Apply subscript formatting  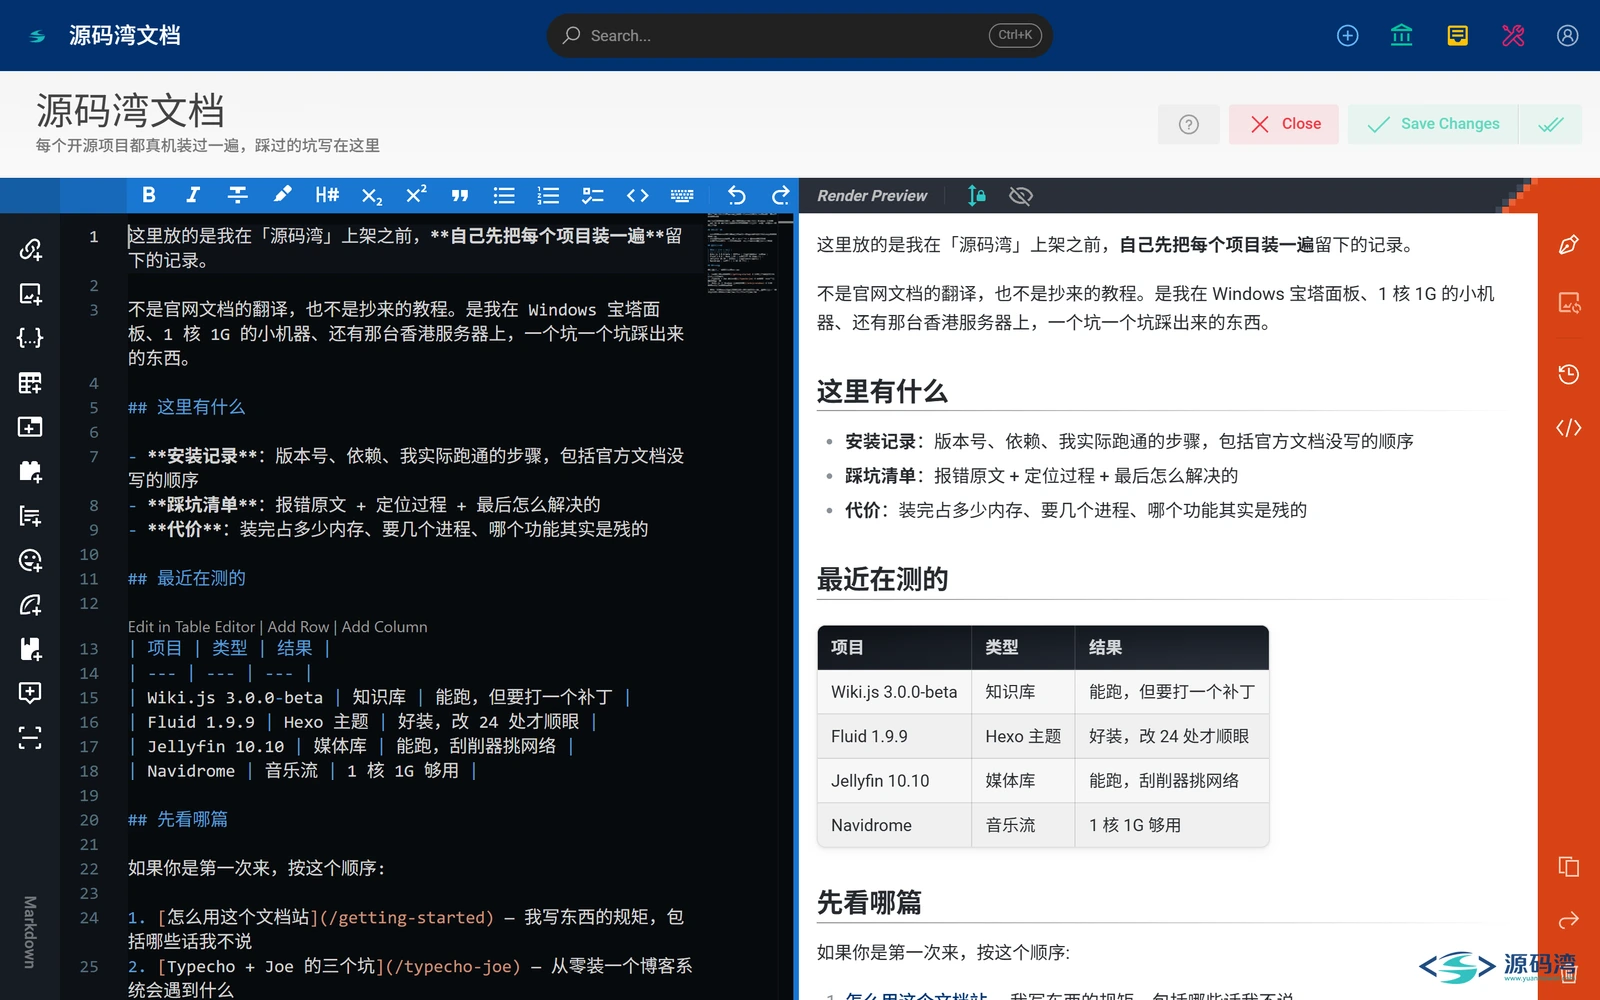[x=372, y=195]
